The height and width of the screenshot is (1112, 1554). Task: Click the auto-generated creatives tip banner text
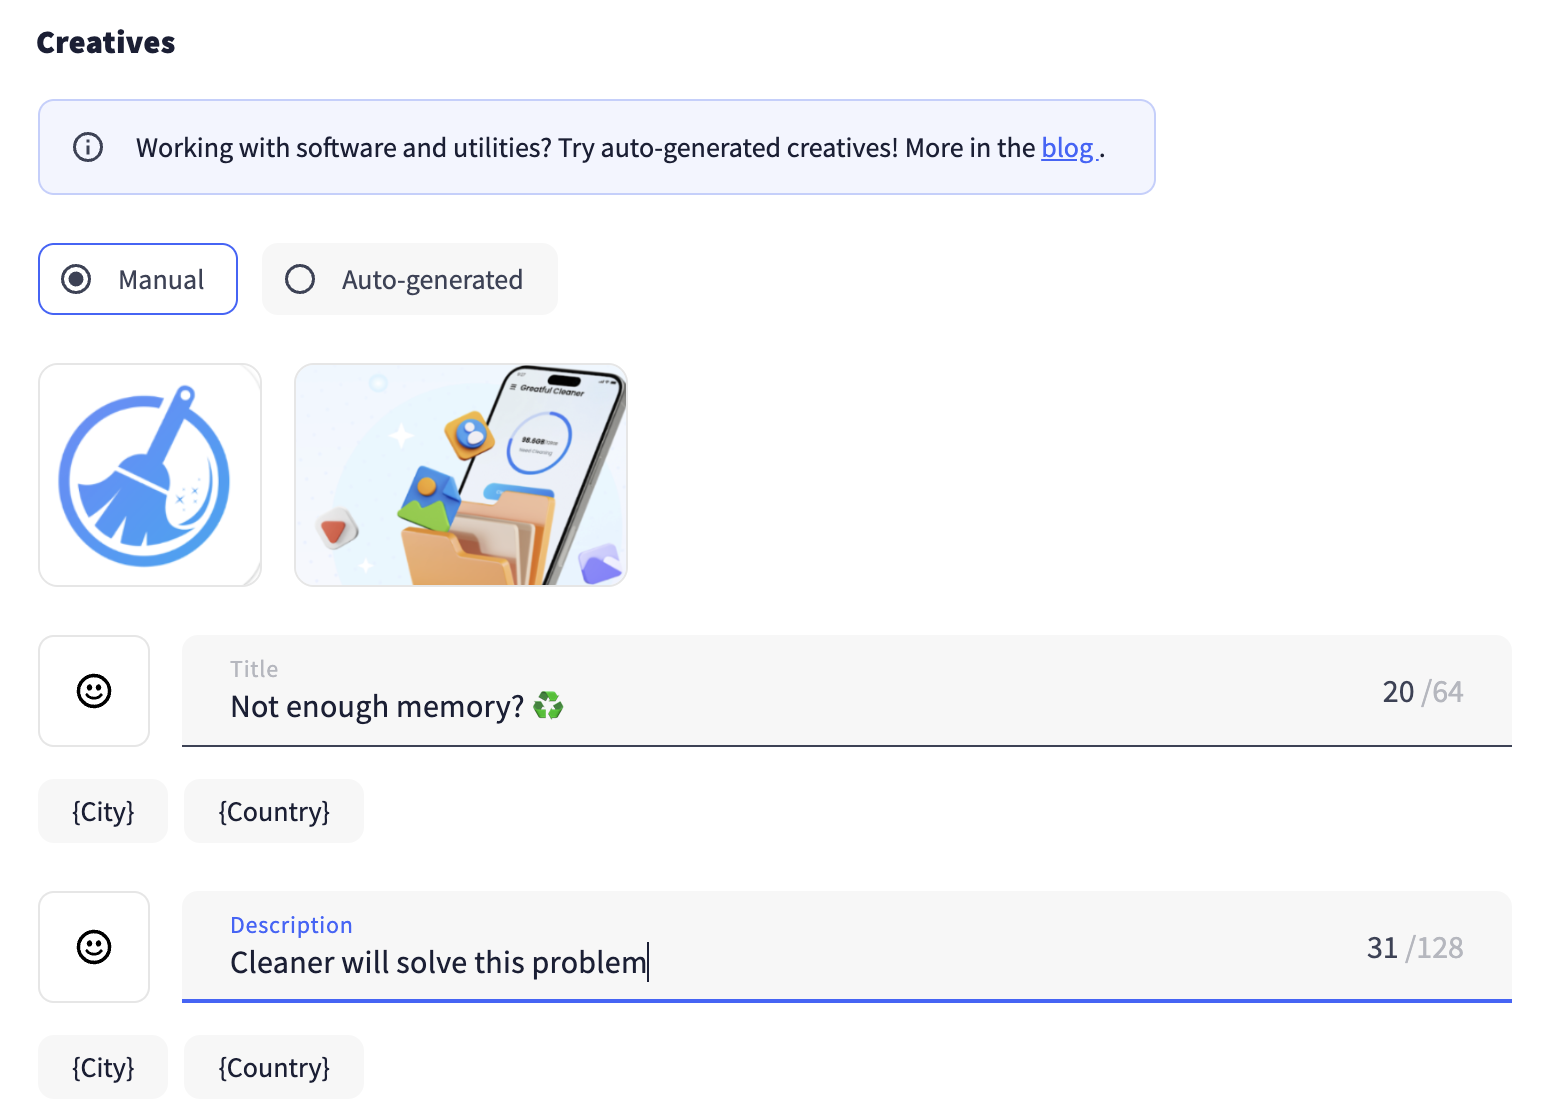585,148
